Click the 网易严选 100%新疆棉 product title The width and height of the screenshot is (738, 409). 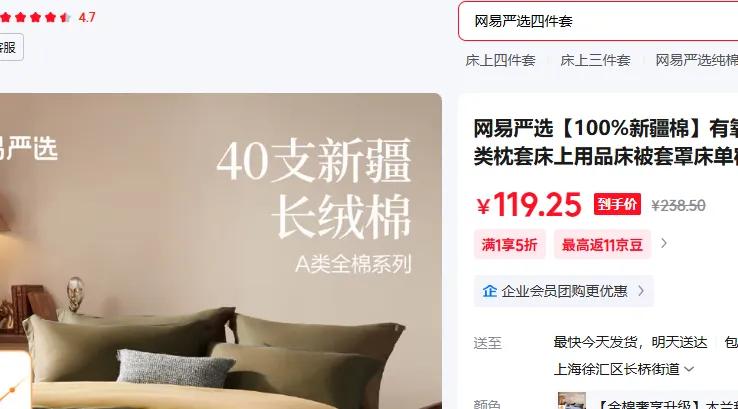pyautogui.click(x=606, y=143)
